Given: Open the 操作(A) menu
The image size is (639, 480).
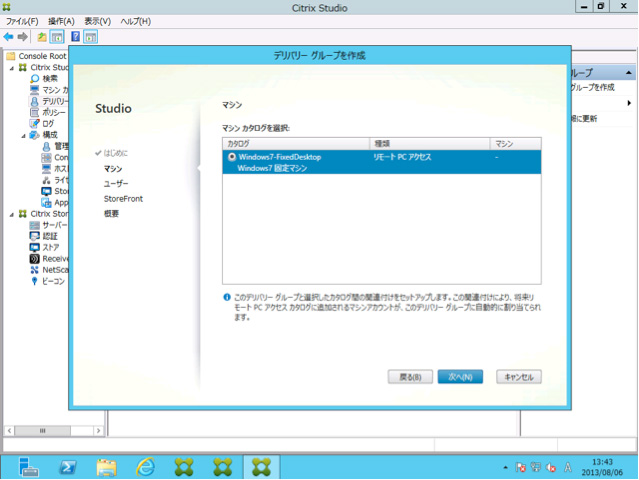Looking at the screenshot, I should coord(61,22).
